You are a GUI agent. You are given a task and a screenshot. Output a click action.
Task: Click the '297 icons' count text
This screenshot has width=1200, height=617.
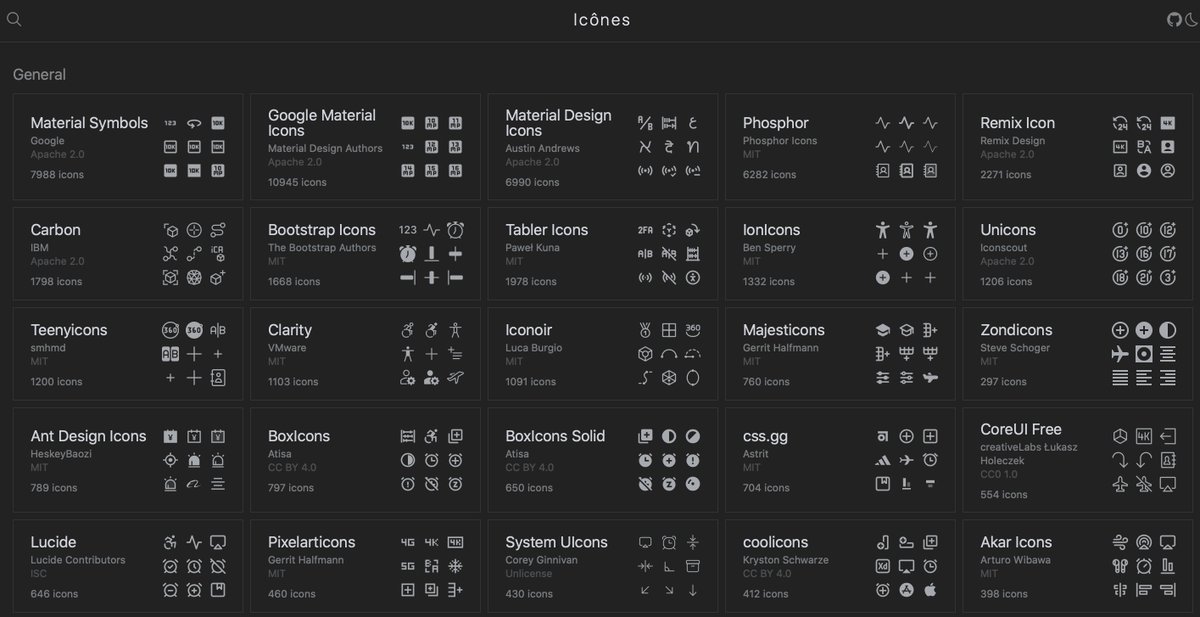point(1004,382)
